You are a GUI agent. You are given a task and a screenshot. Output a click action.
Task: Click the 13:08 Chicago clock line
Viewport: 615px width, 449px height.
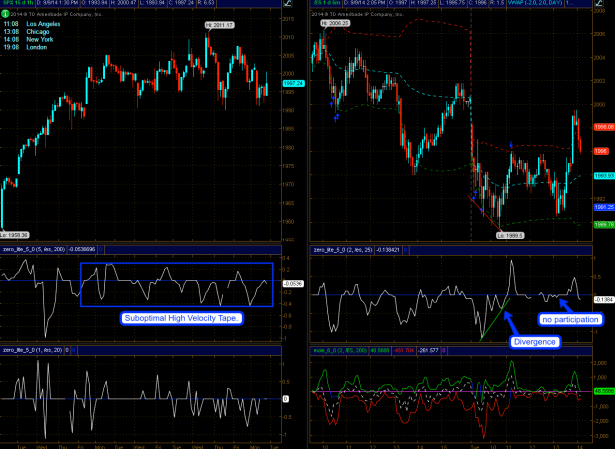pos(27,32)
